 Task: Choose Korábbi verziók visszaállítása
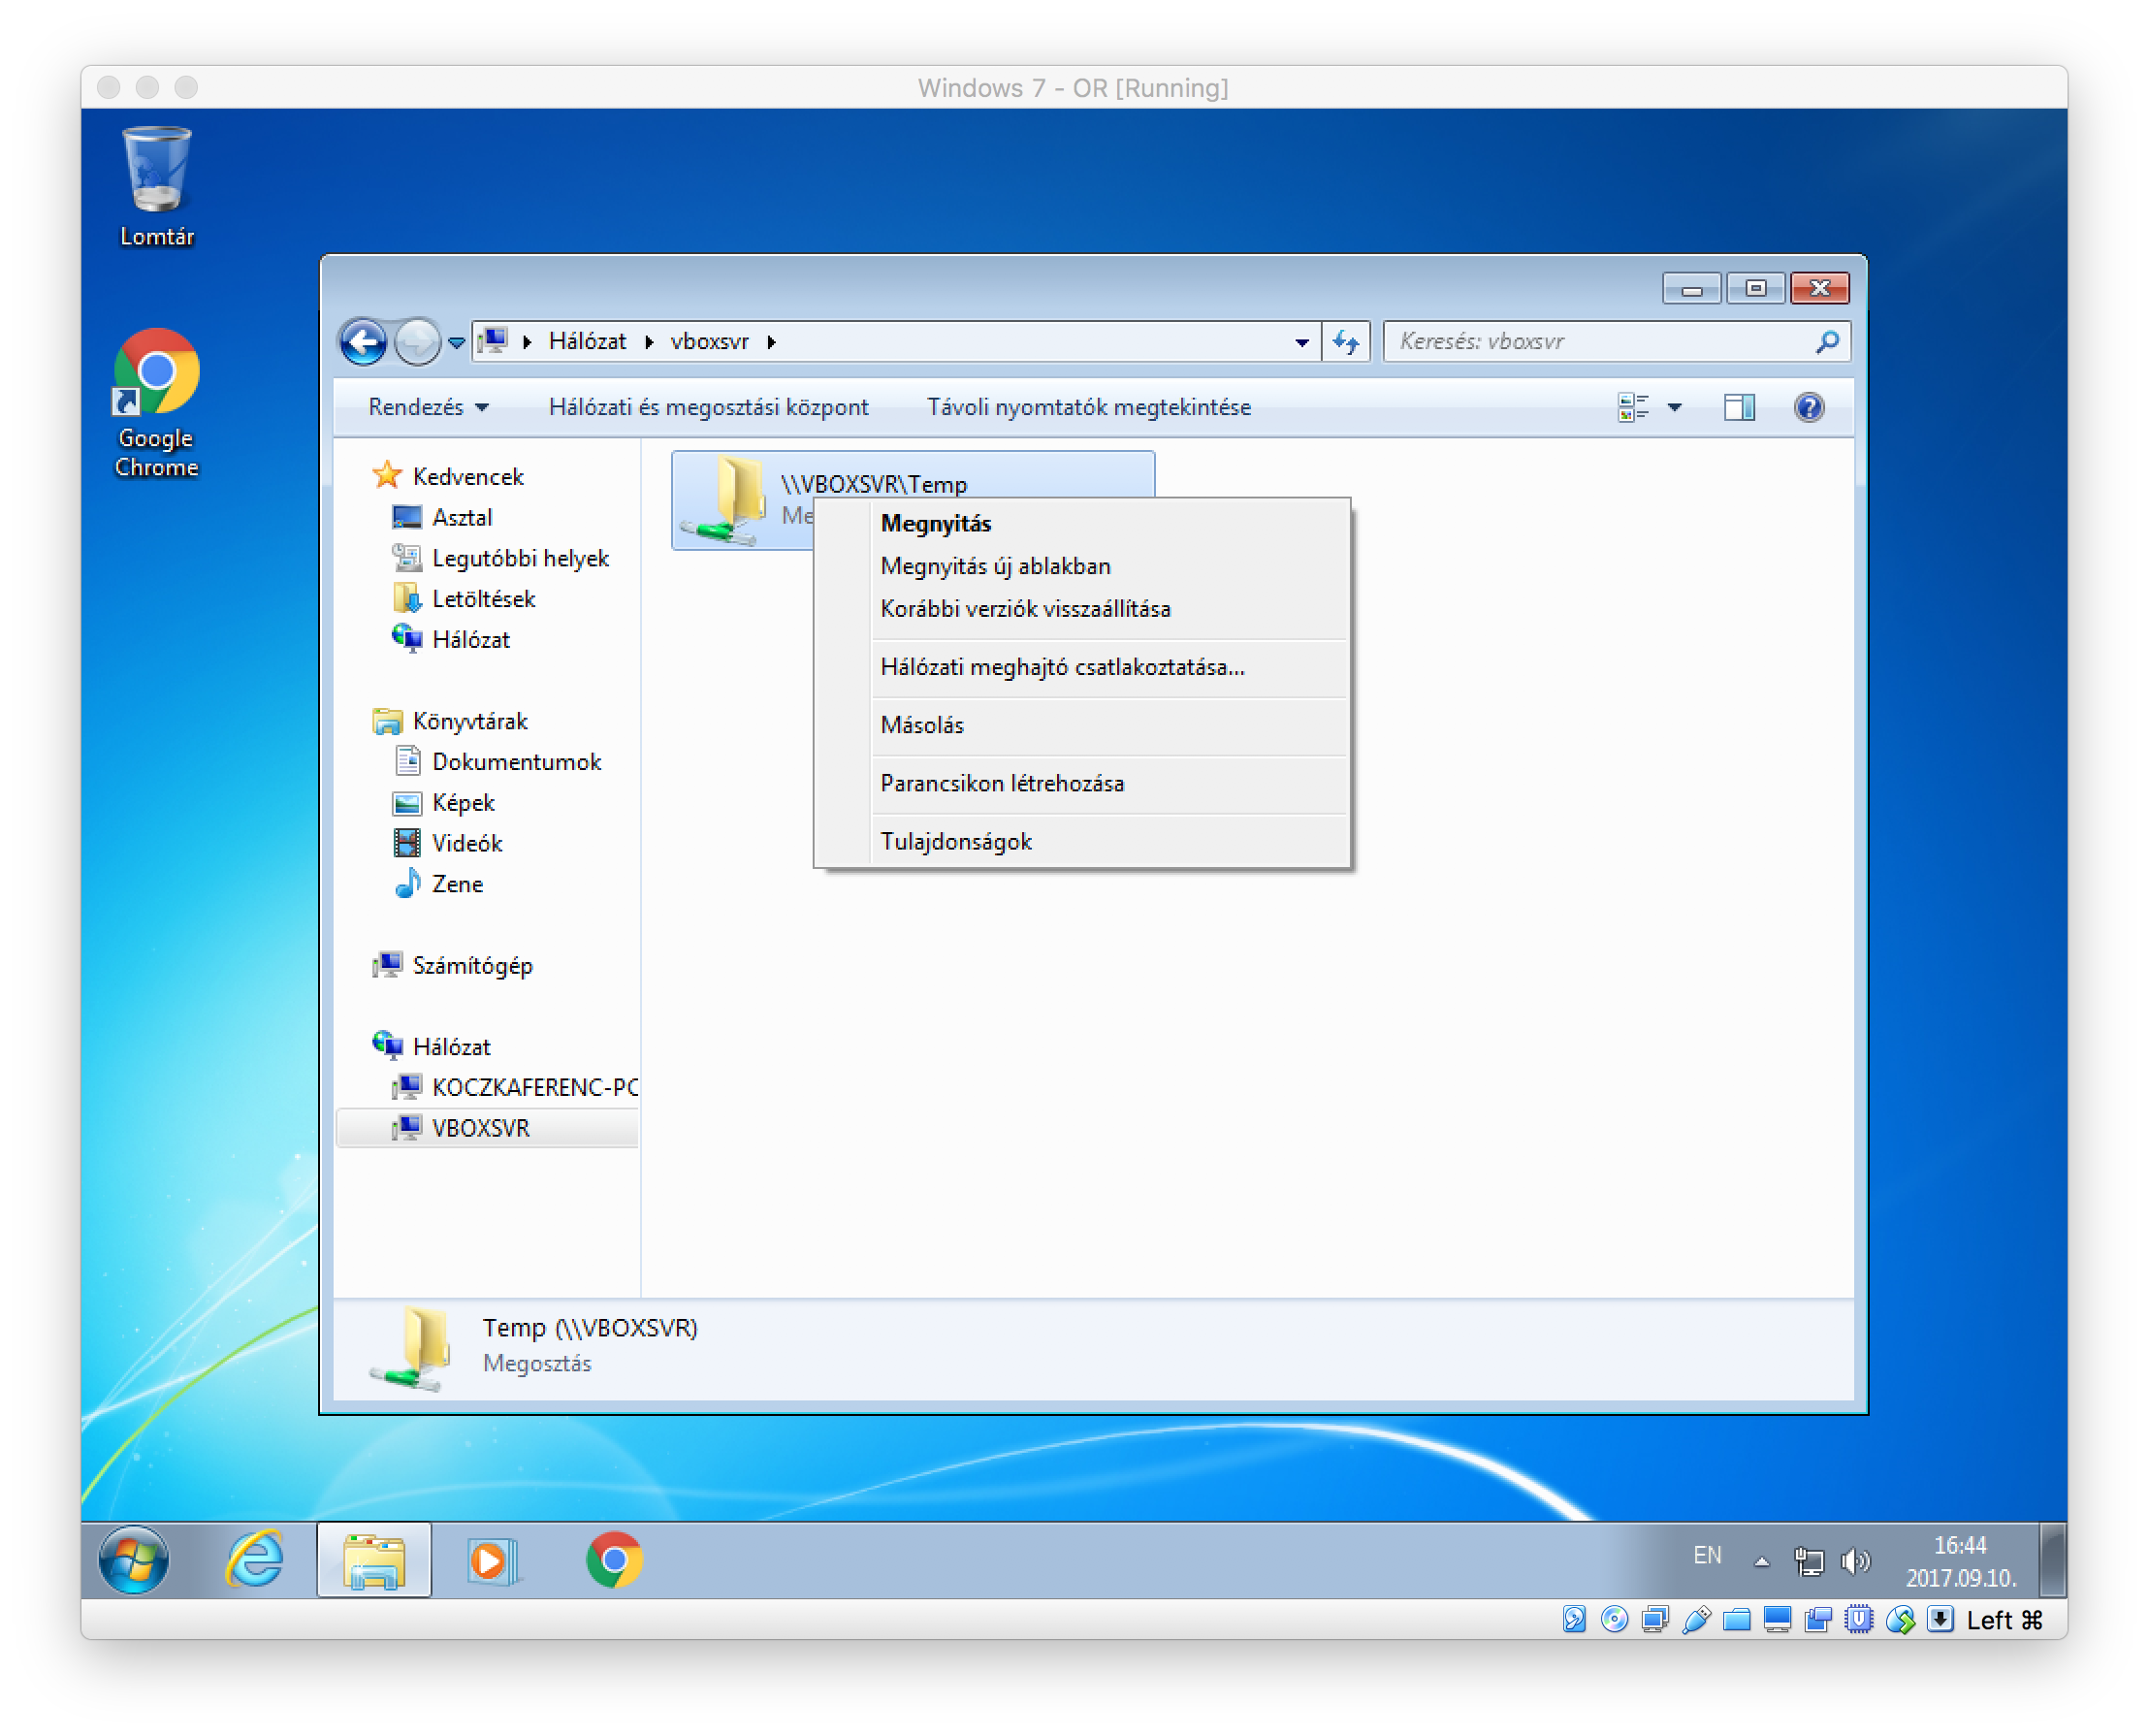(x=1081, y=610)
